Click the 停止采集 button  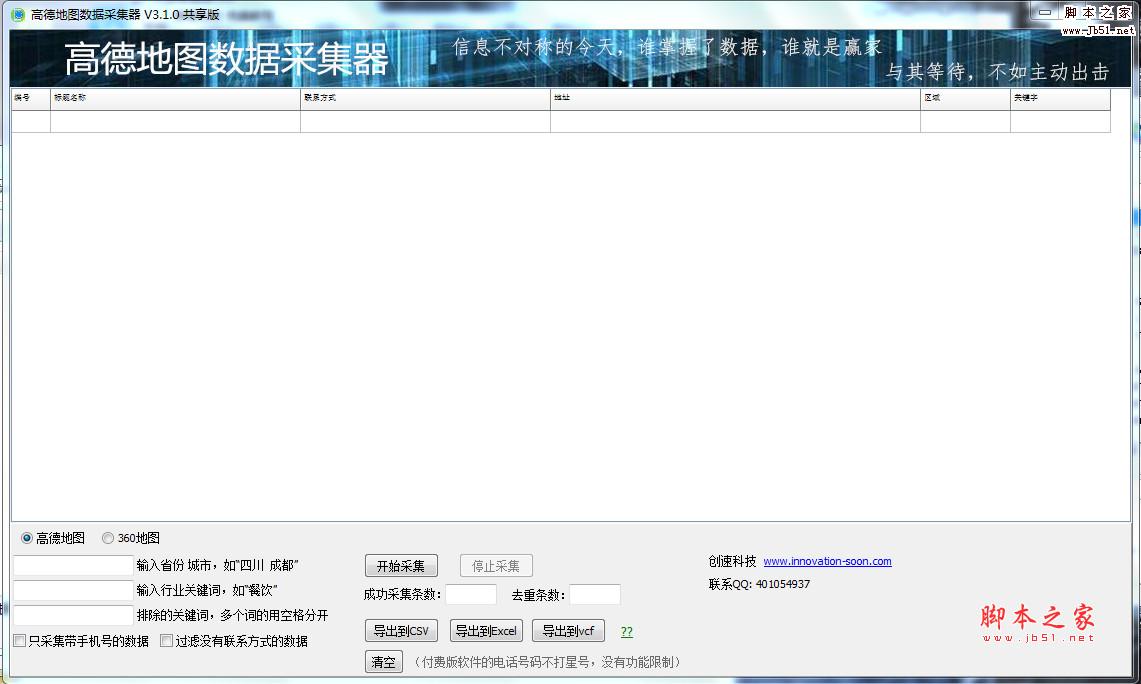(x=496, y=566)
